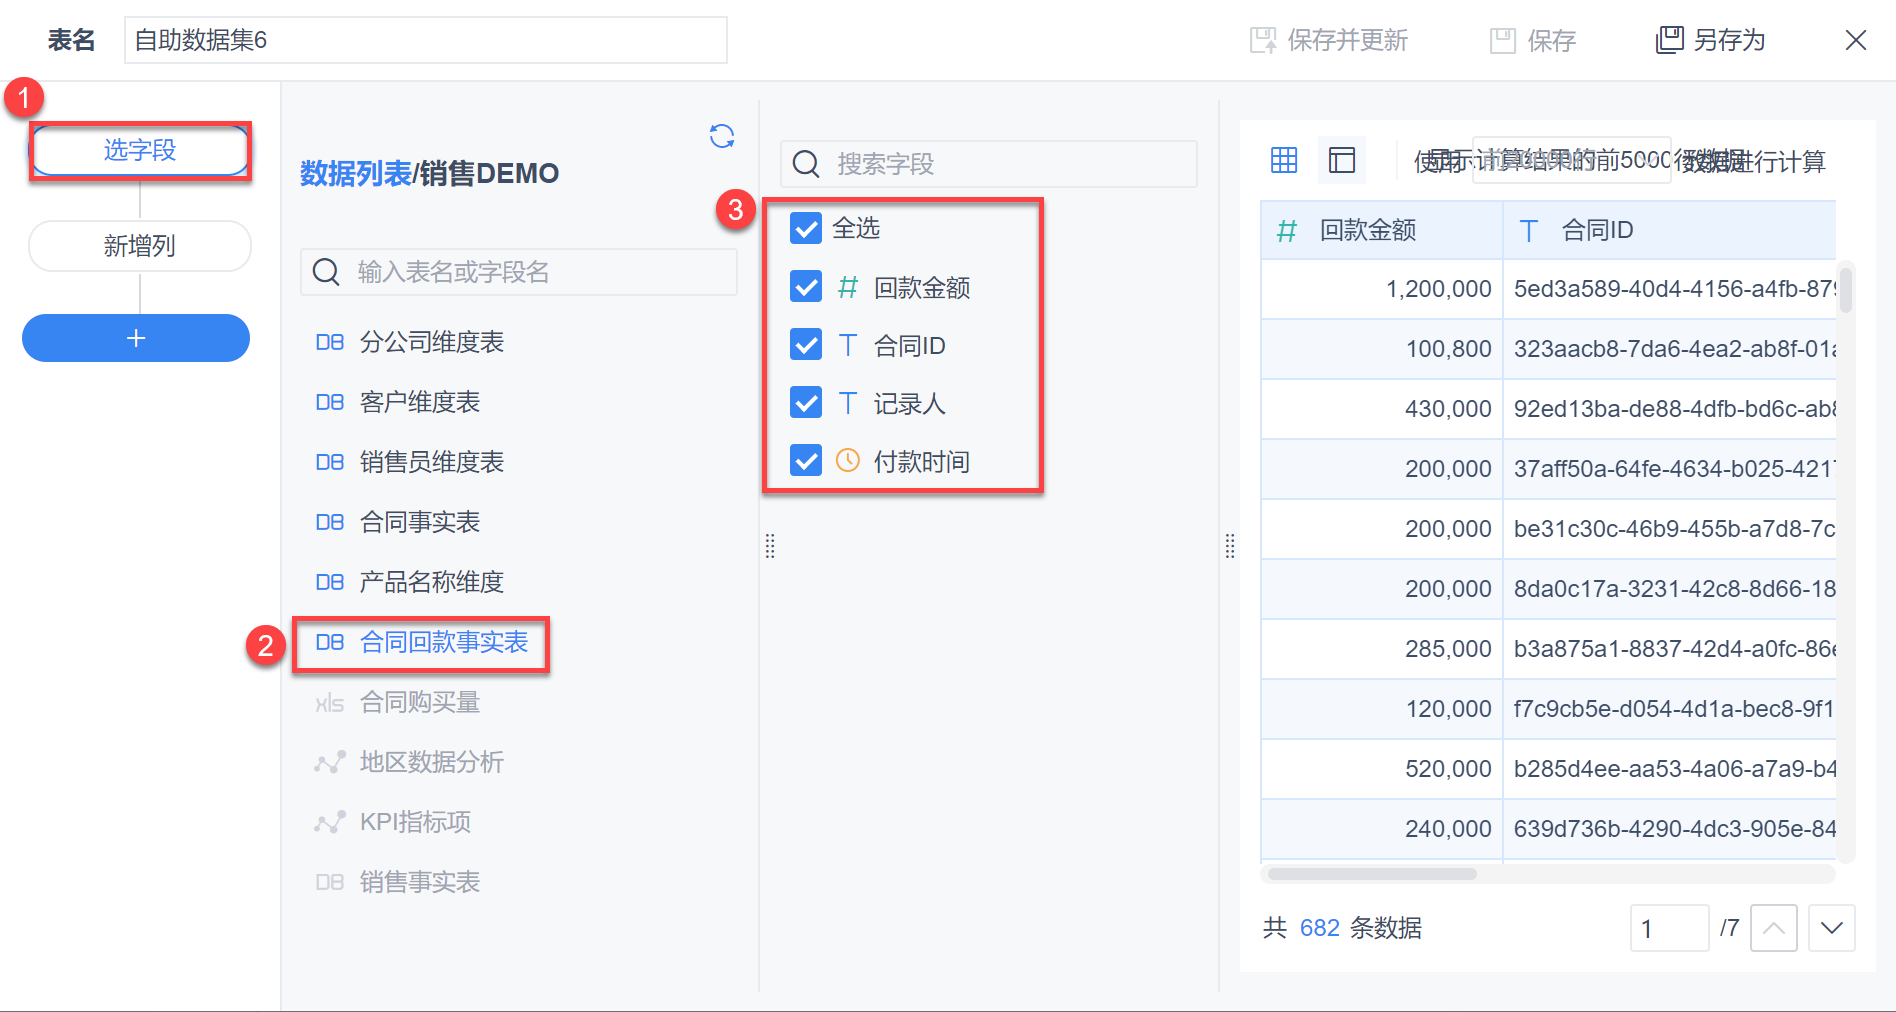Click the 682 total record count
1896x1012 pixels.
point(1320,928)
